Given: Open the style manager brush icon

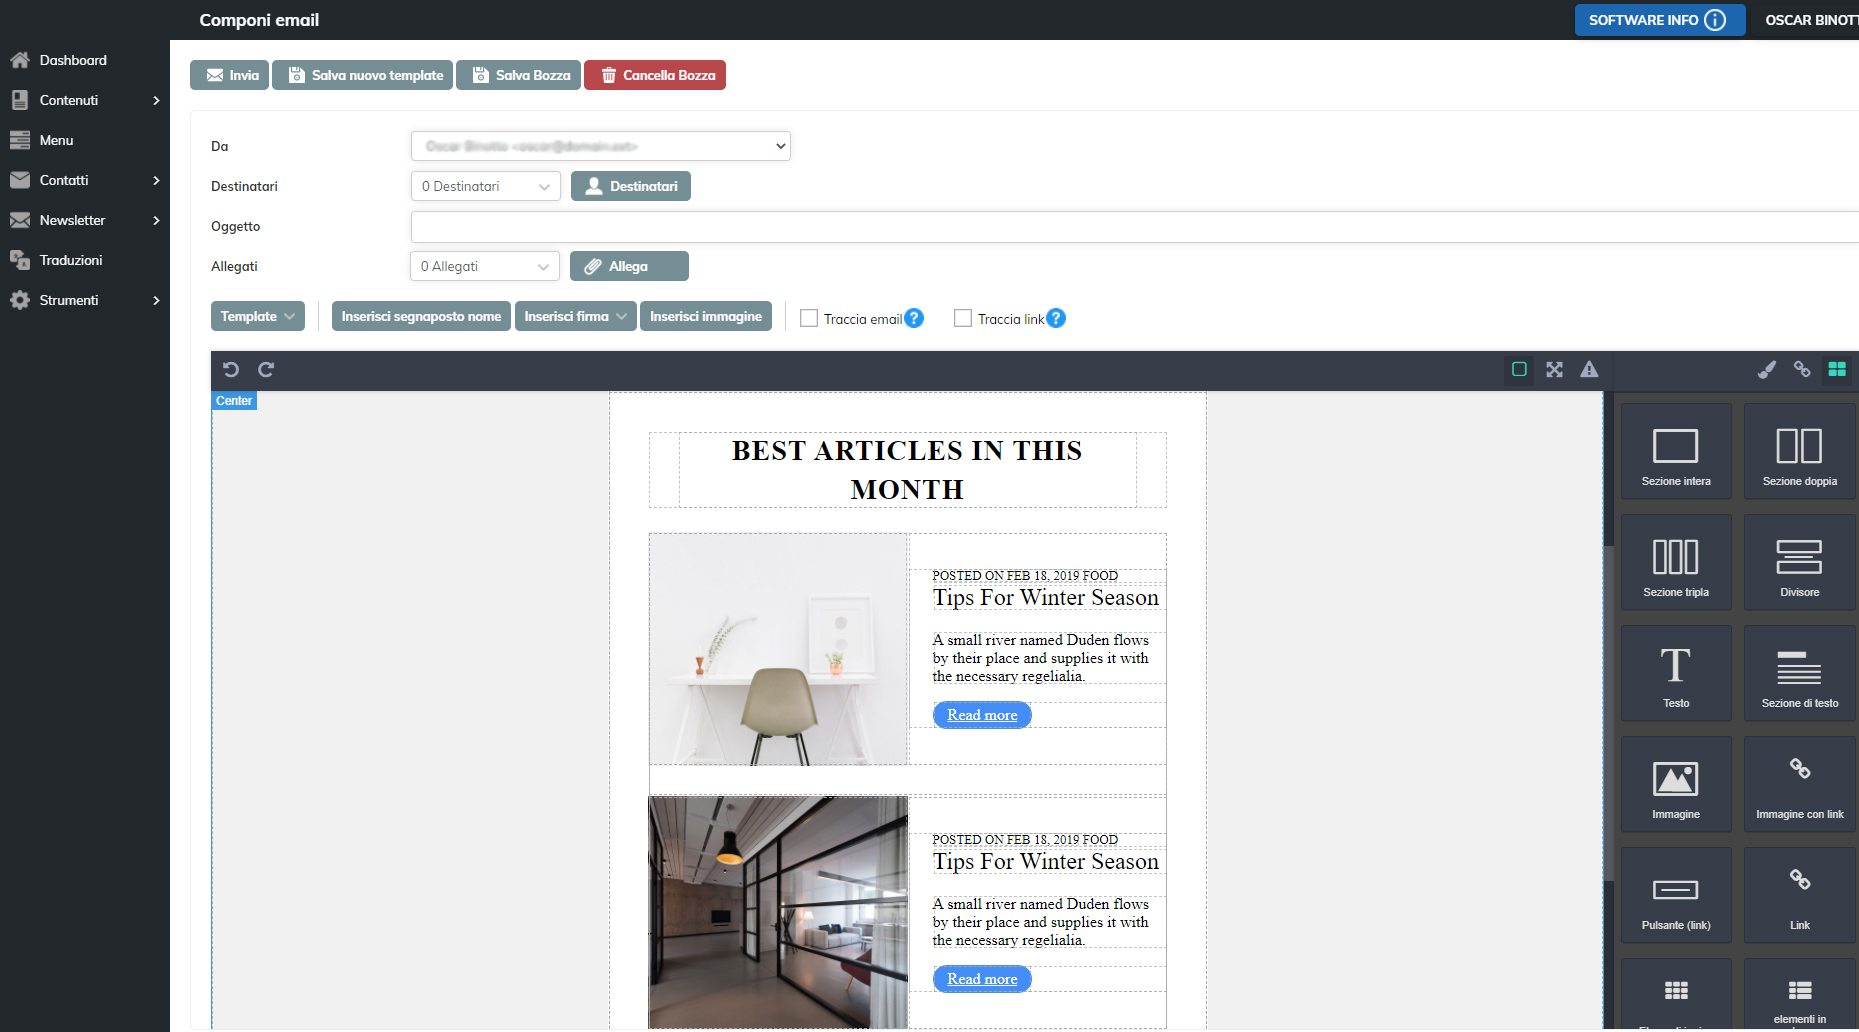Looking at the screenshot, I should coord(1767,369).
